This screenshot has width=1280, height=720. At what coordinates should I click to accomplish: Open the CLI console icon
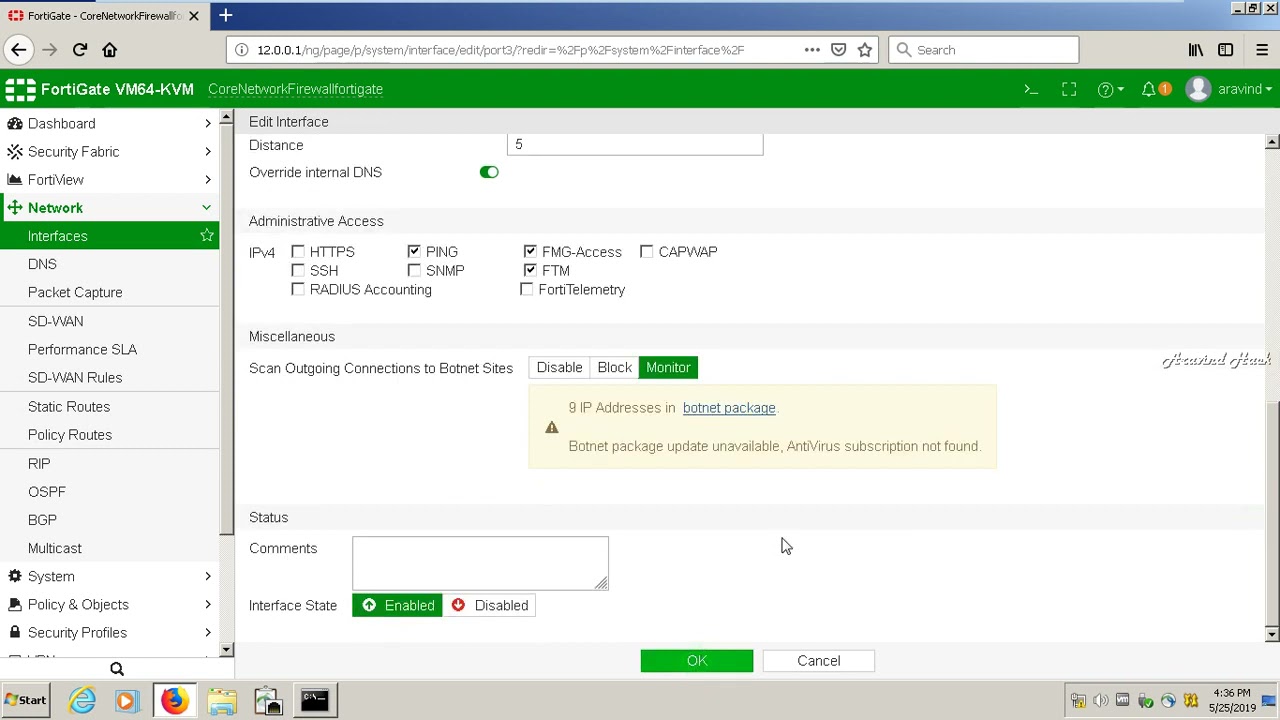pos(1031,89)
